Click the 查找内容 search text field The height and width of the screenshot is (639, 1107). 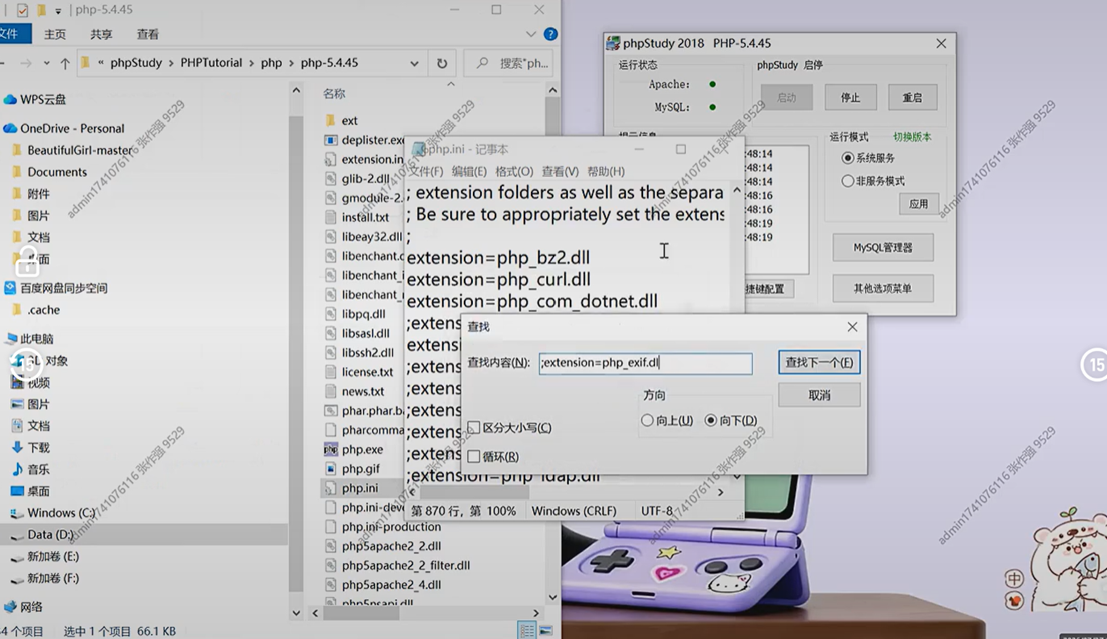tap(645, 363)
